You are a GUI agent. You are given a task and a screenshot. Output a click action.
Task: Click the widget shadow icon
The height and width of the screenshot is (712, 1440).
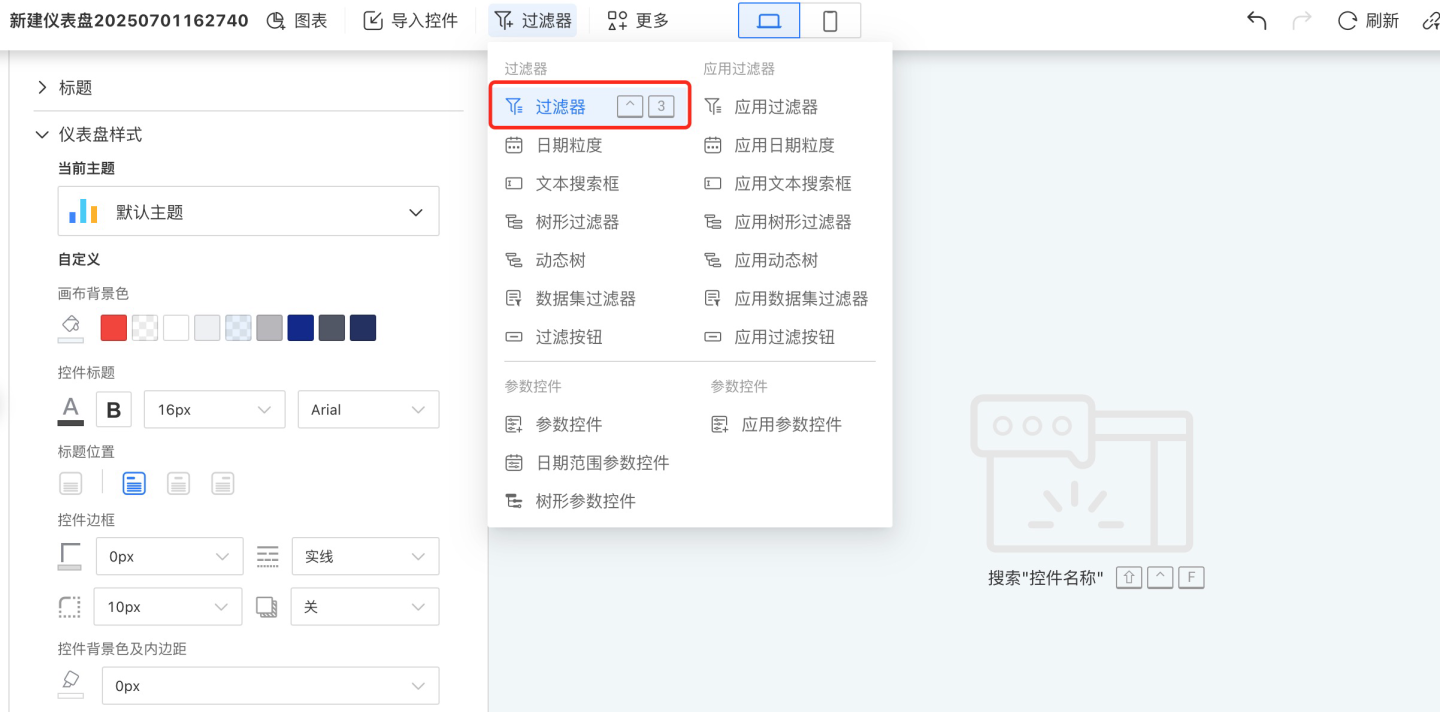[x=267, y=607]
